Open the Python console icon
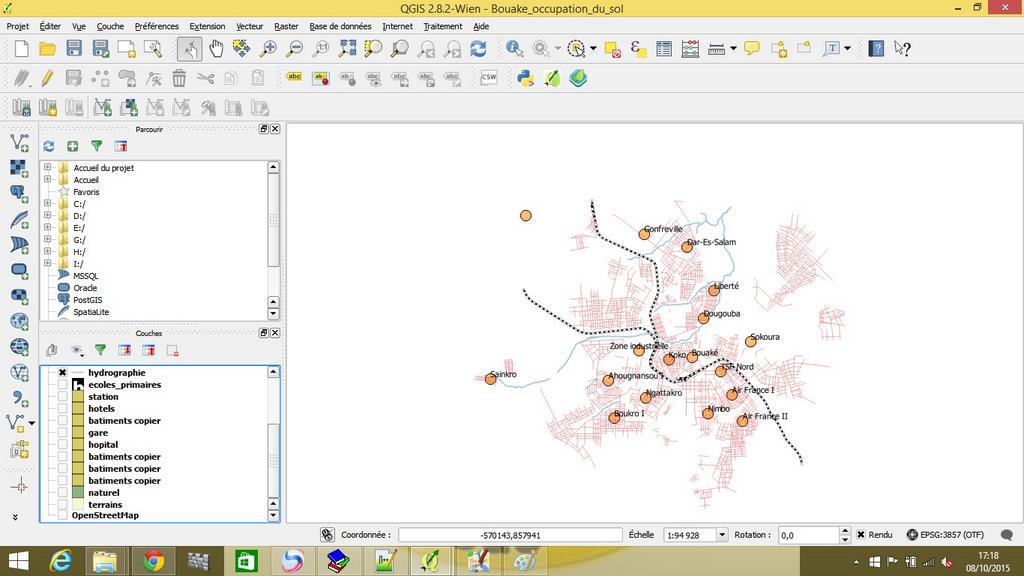1024x576 pixels. pyautogui.click(x=525, y=78)
